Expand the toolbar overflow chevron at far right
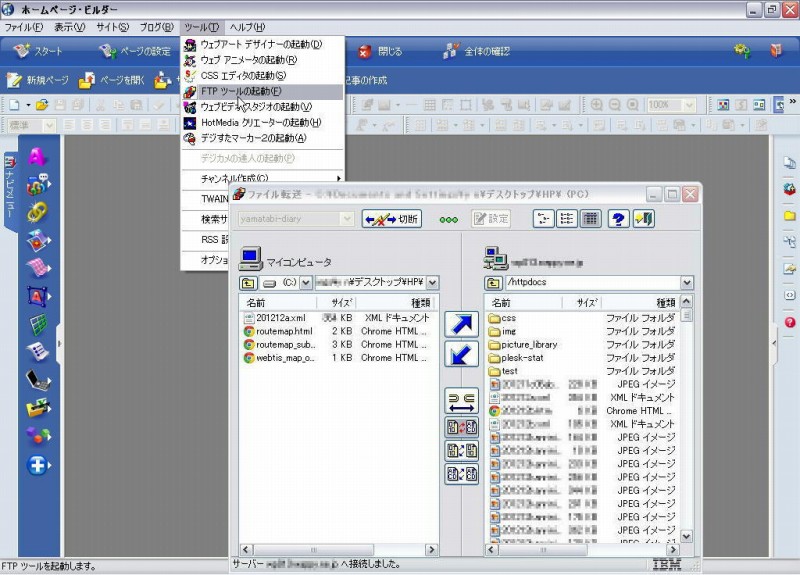The height and width of the screenshot is (575, 800). tap(792, 102)
